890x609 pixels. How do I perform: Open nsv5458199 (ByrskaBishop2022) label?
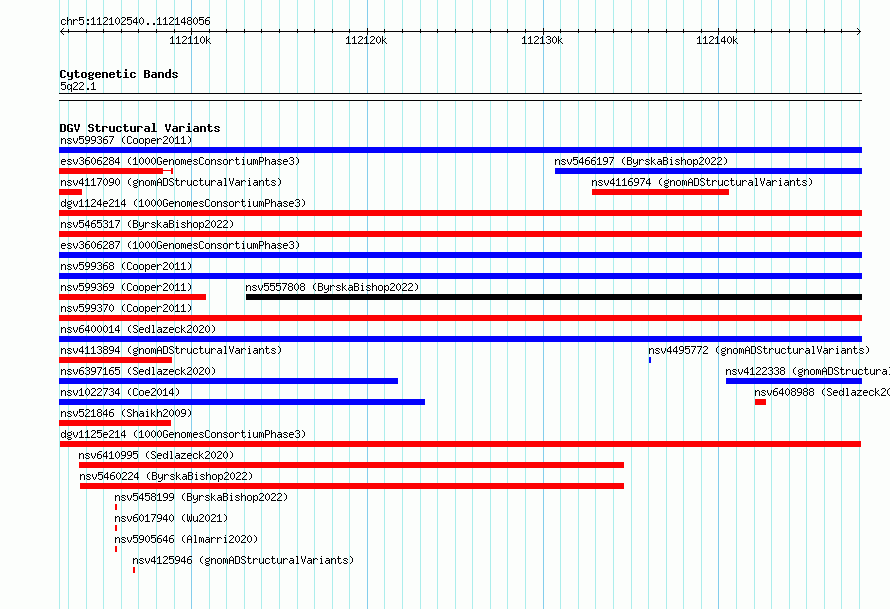tap(201, 497)
